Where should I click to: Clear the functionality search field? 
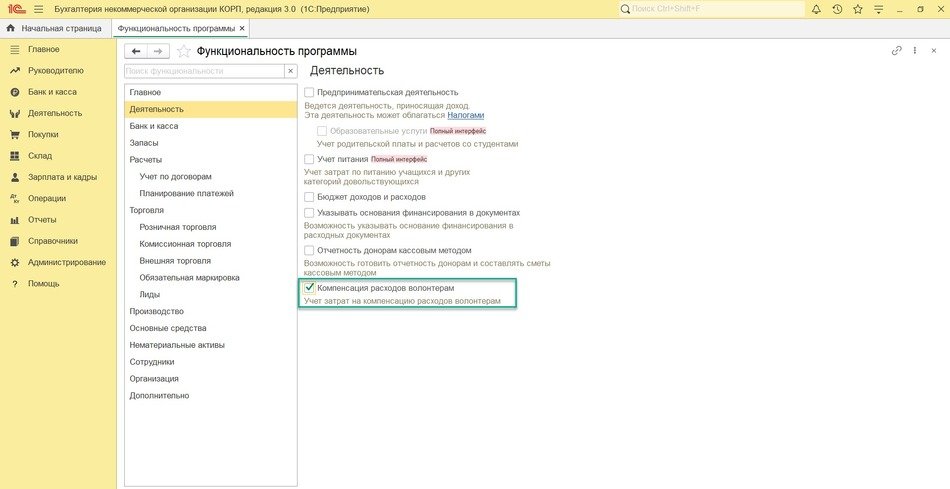(x=290, y=71)
